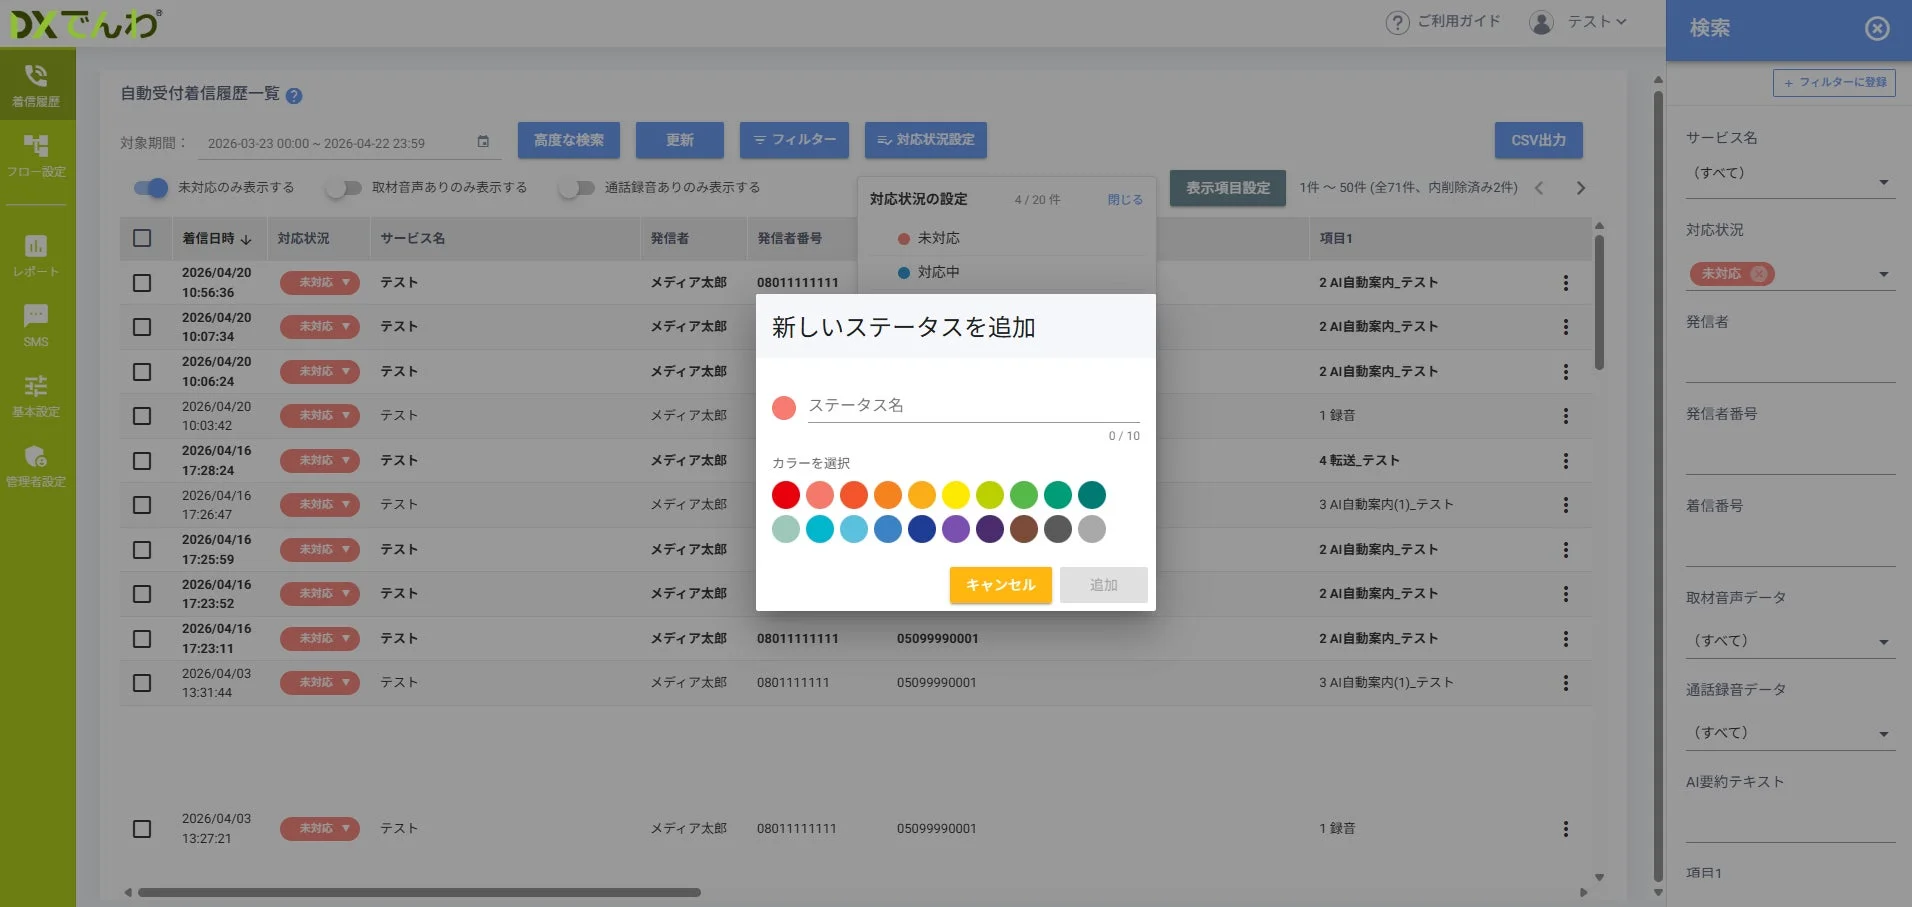Open the テスト user account menu
The width and height of the screenshot is (1912, 907).
coord(1597,22)
